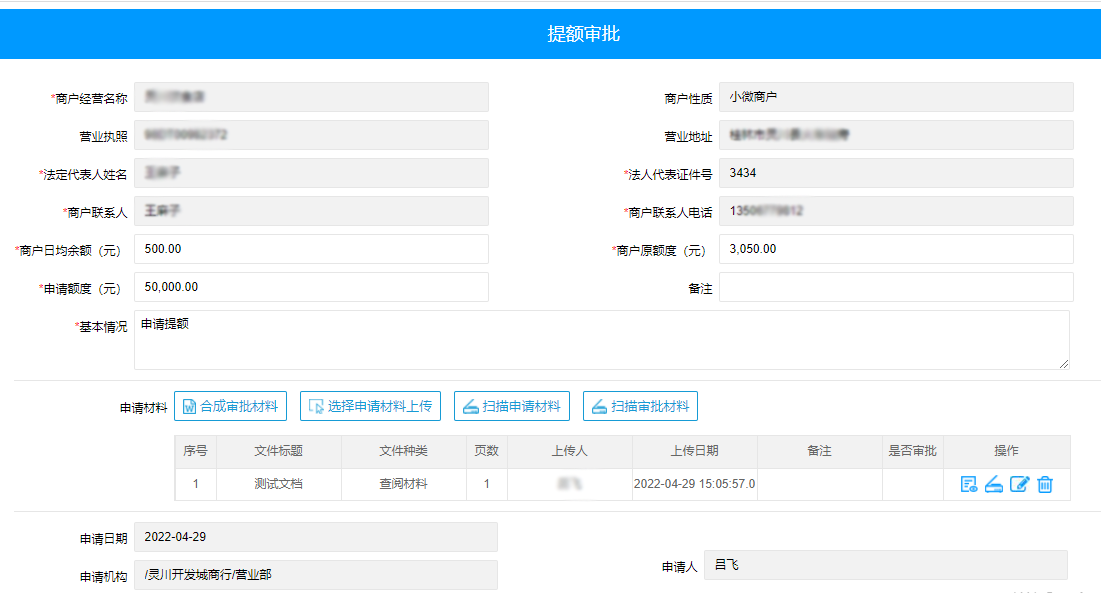
Task: Click the empty 备注 input field
Action: click(x=895, y=287)
